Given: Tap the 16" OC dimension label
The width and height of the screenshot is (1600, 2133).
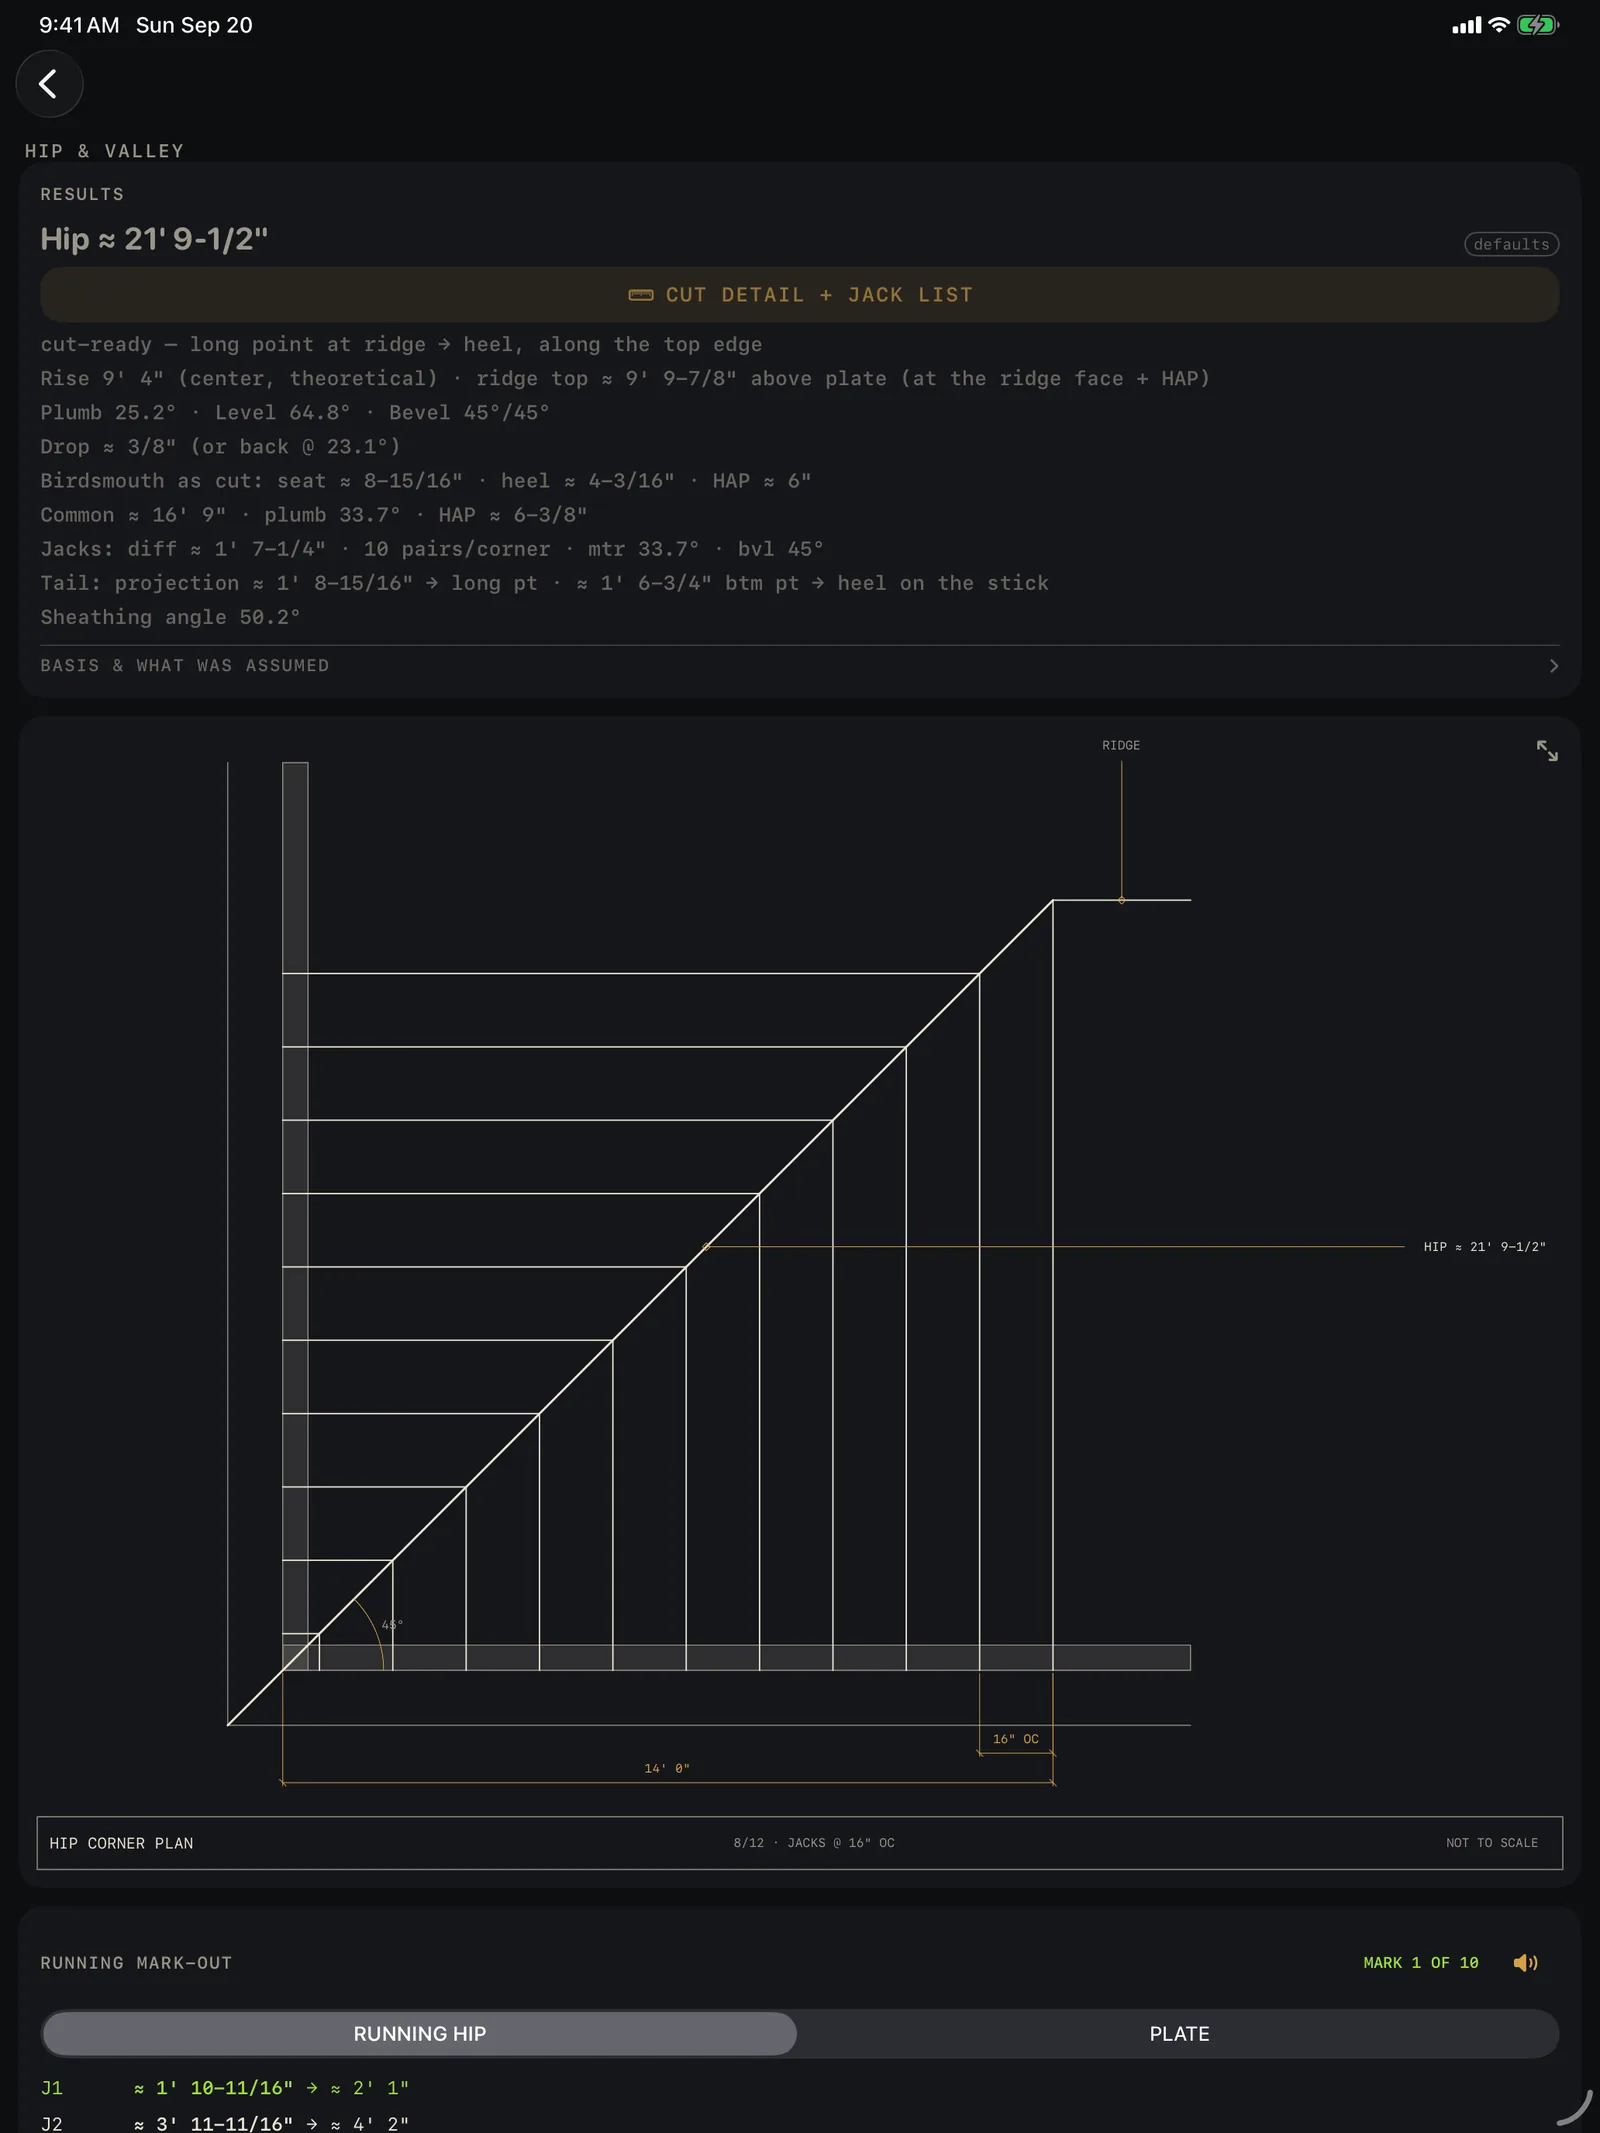Looking at the screenshot, I should pyautogui.click(x=1016, y=1739).
